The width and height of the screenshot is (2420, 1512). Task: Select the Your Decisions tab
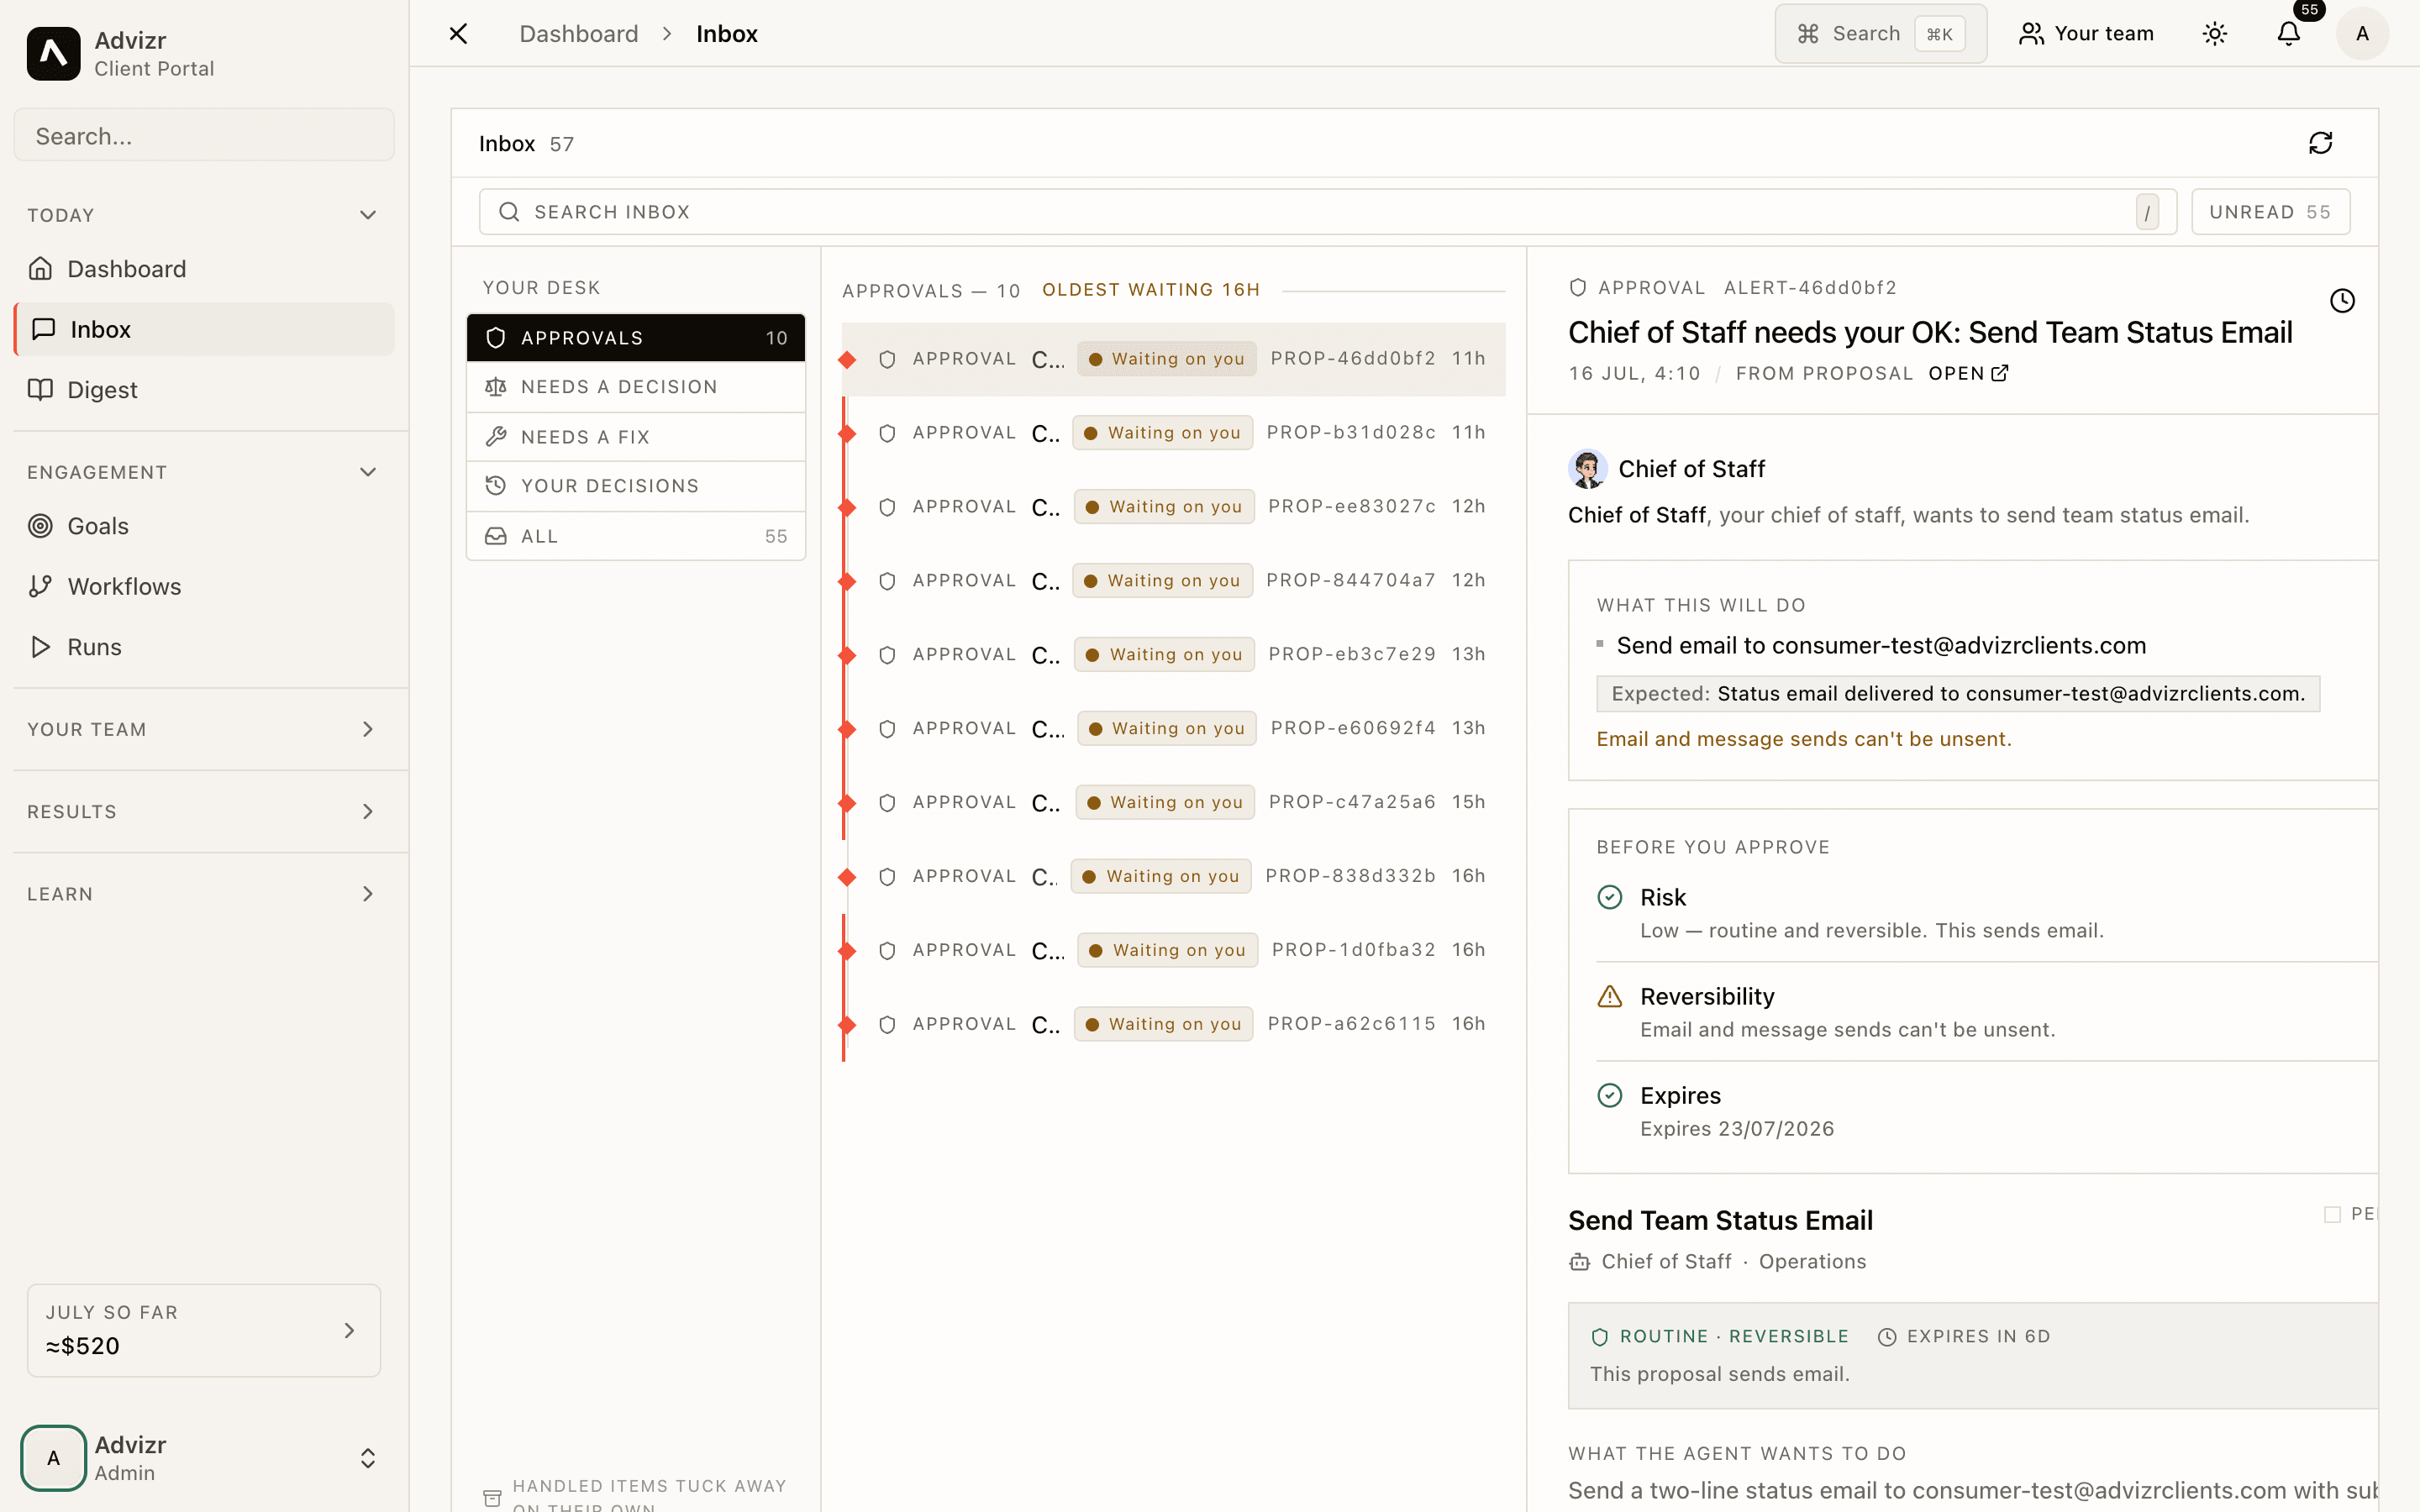[636, 486]
